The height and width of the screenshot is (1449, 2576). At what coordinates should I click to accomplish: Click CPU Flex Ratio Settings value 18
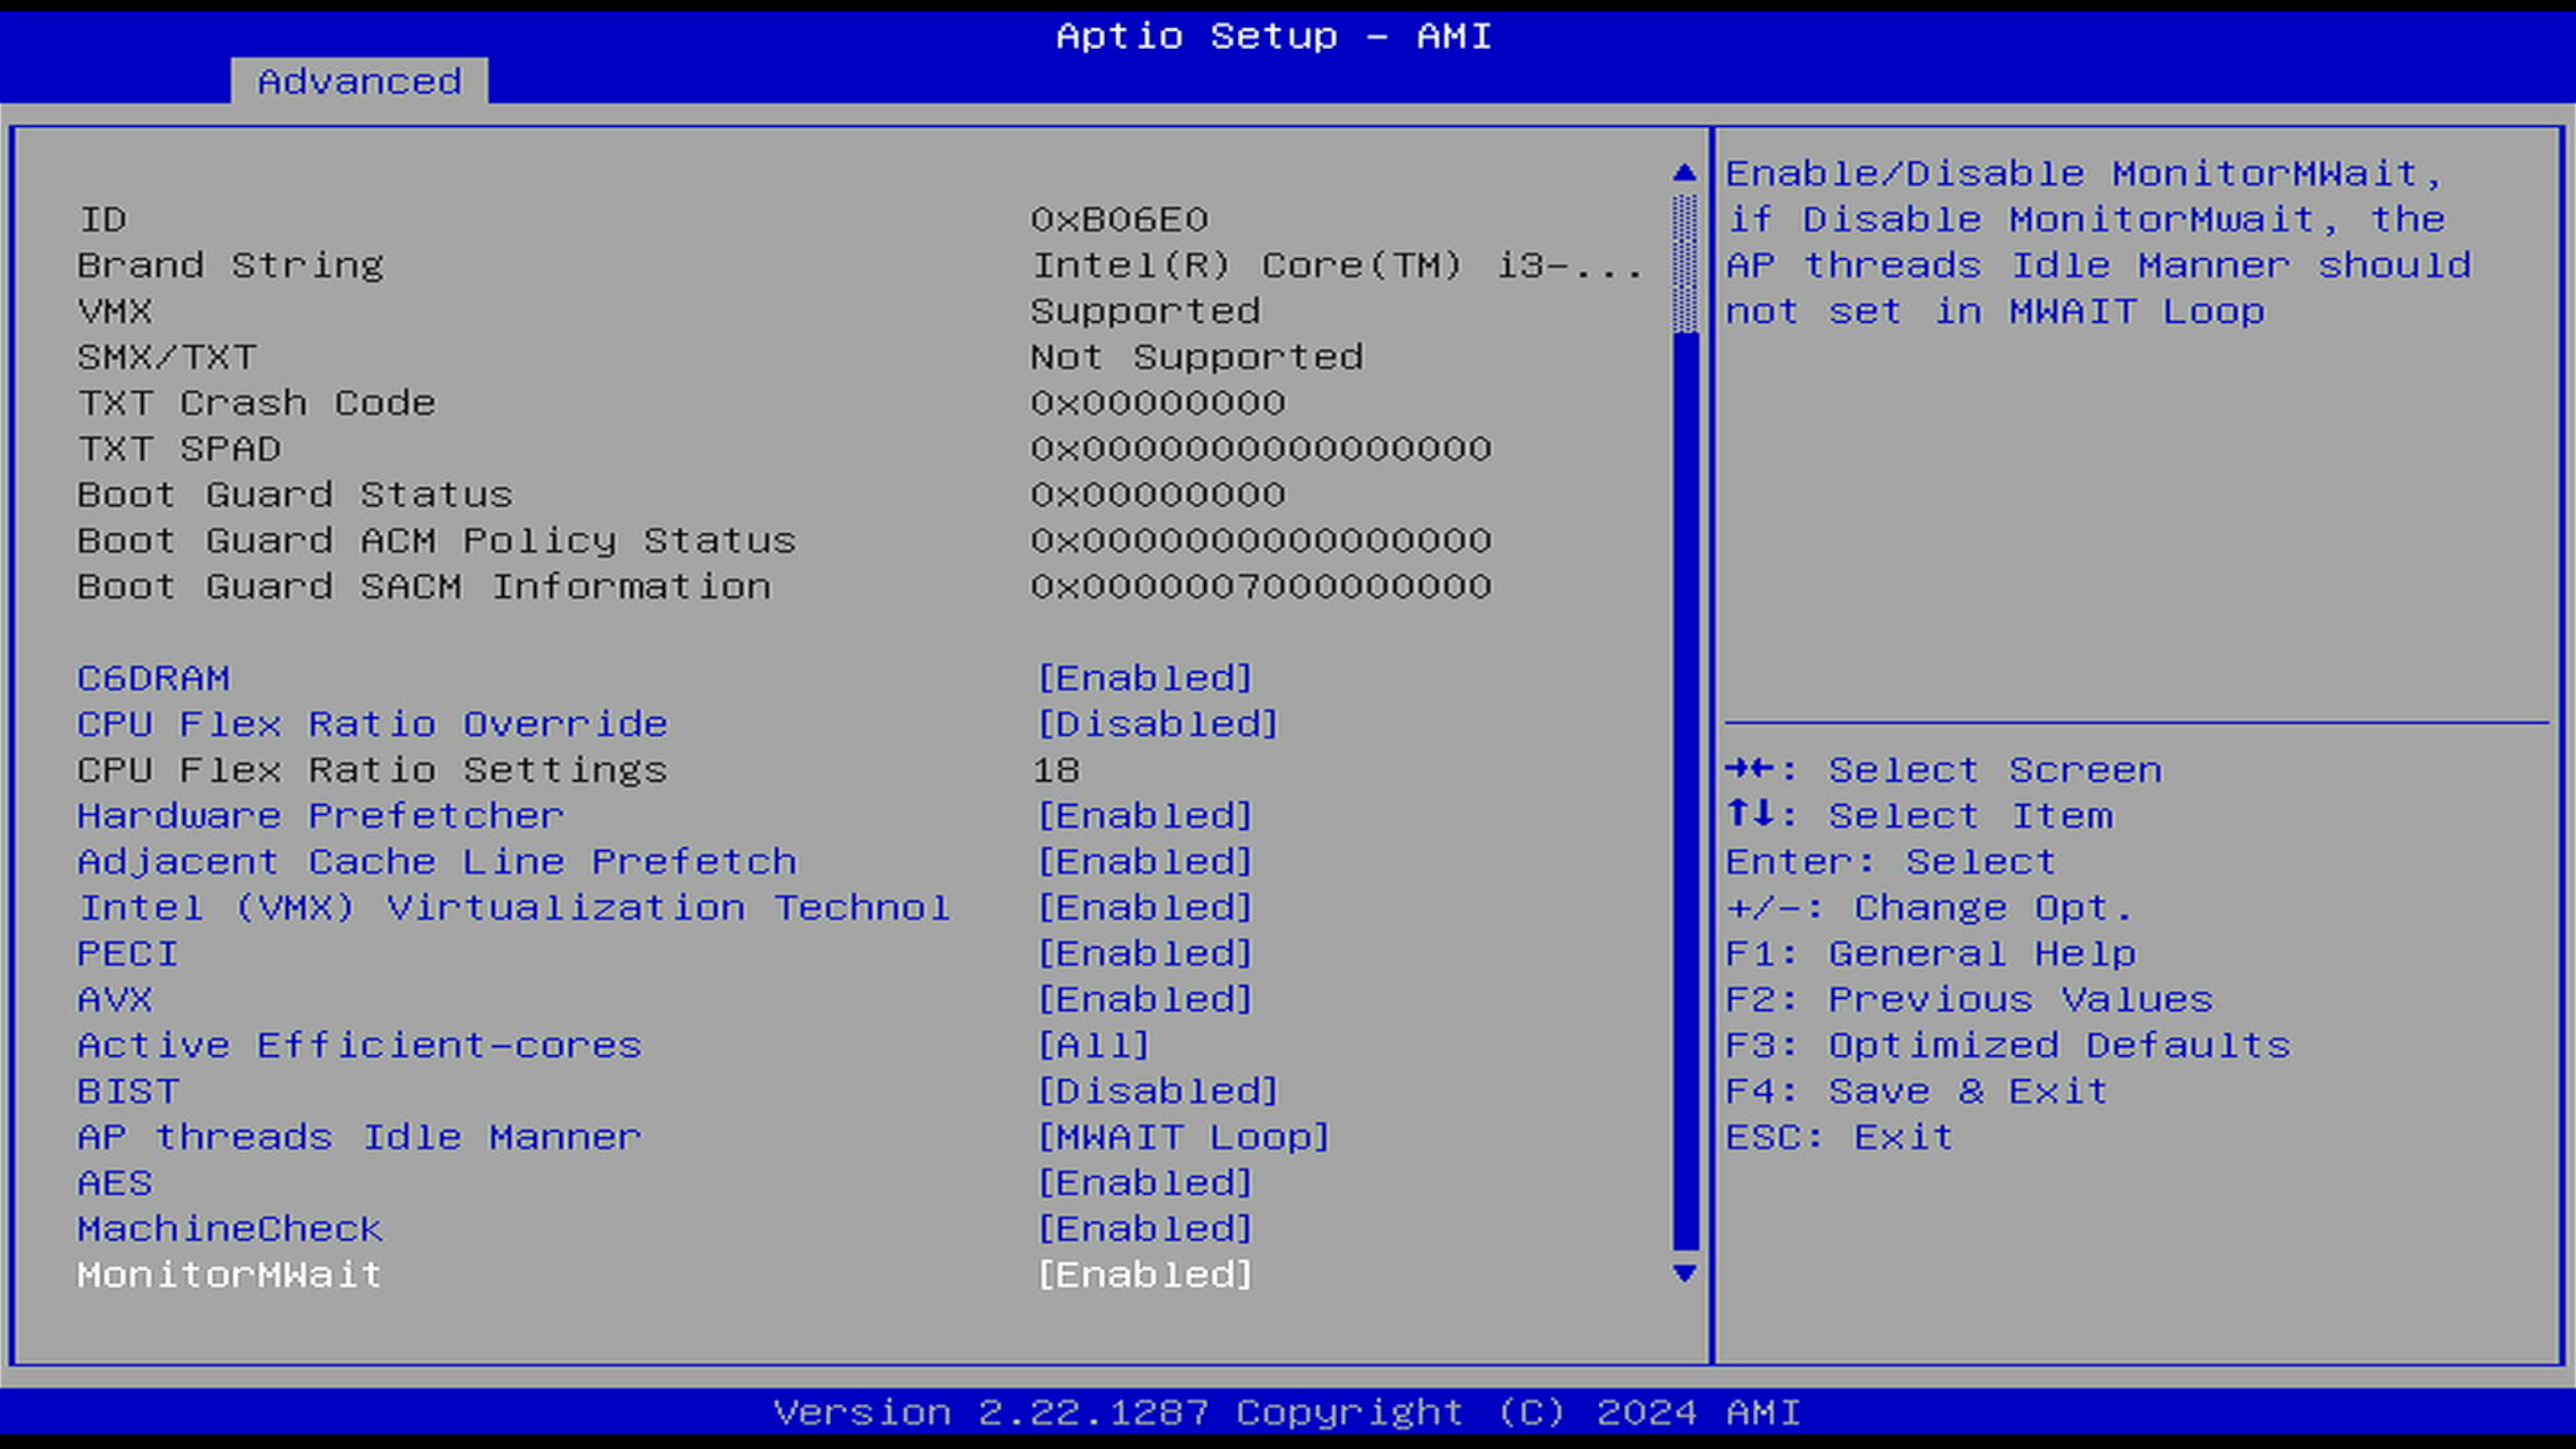click(1055, 770)
